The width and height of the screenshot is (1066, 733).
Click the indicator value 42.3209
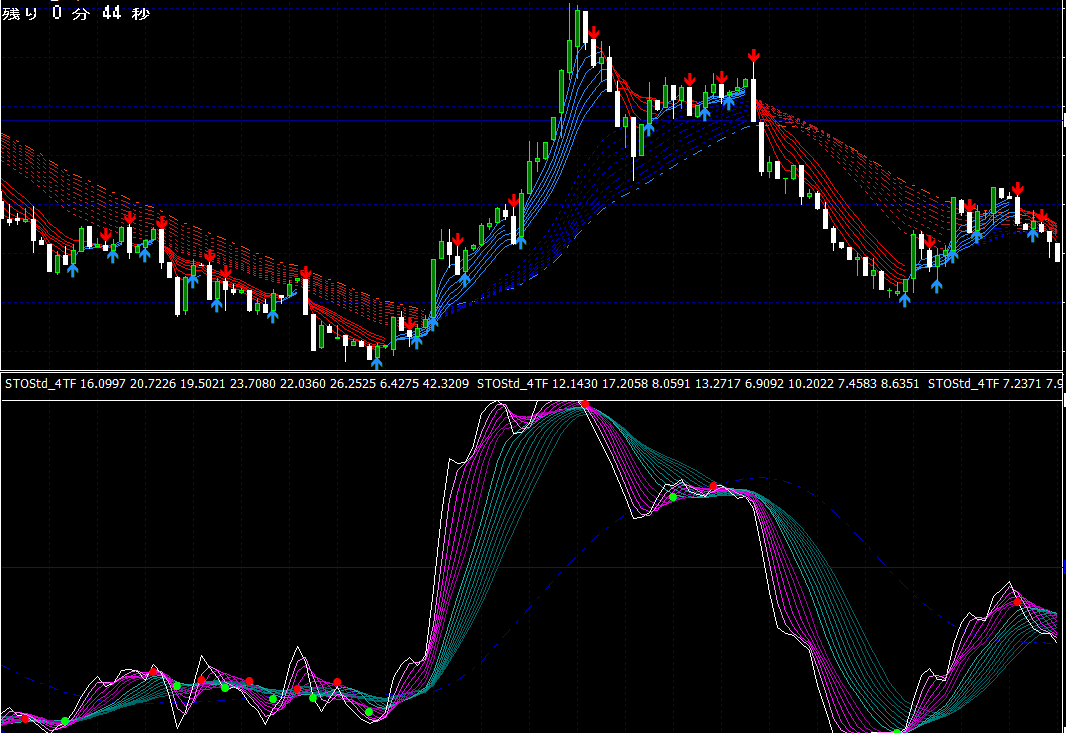point(445,383)
